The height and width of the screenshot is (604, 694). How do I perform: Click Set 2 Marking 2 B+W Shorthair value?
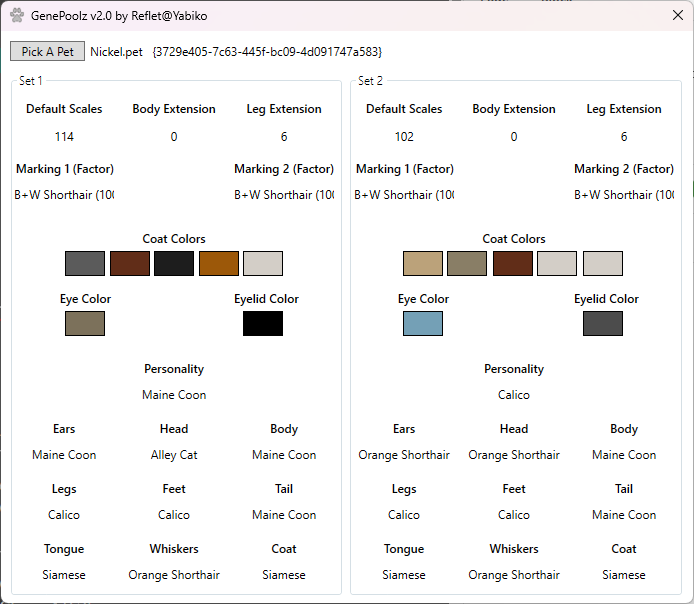[624, 195]
